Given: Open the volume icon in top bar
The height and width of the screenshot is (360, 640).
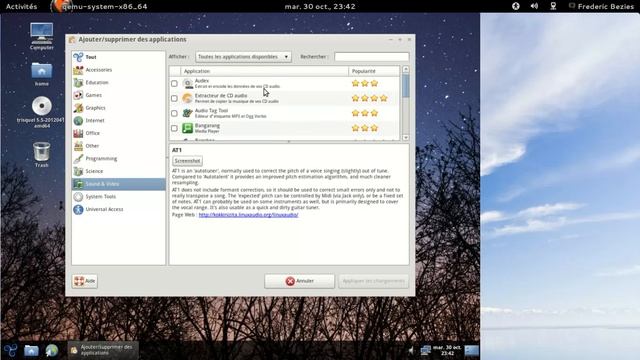Looking at the screenshot, I should [534, 6].
